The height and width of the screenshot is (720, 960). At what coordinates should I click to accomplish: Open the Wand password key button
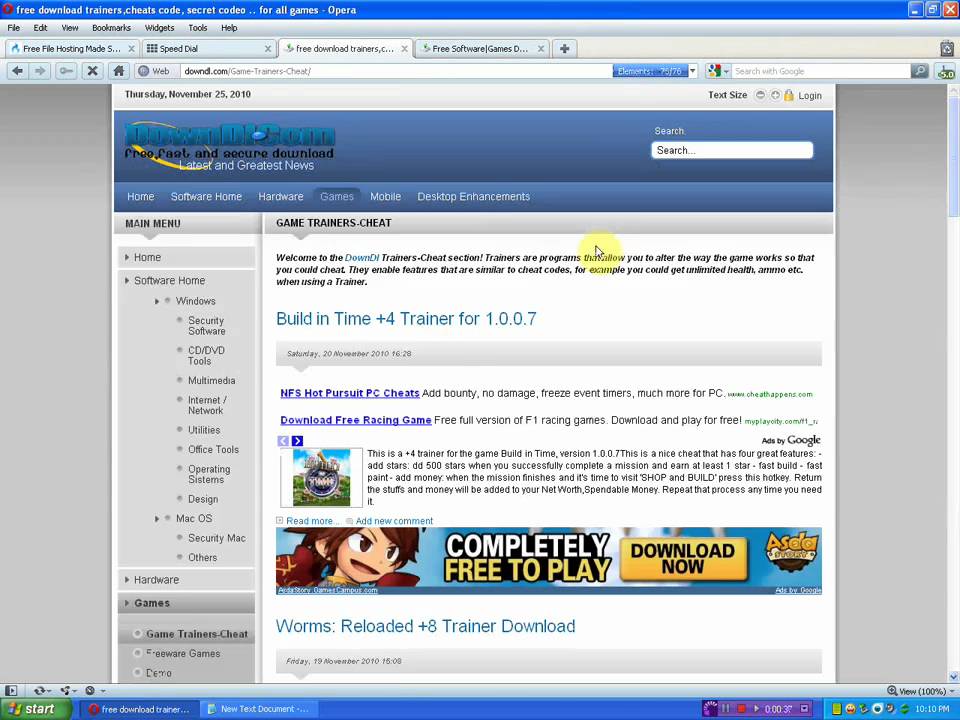pos(66,71)
